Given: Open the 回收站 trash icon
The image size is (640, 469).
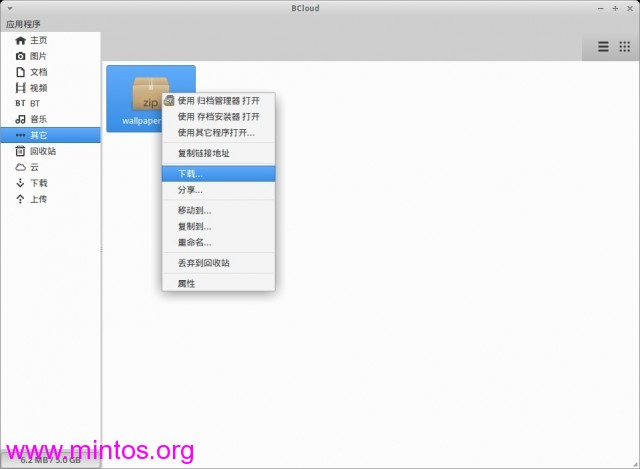Looking at the screenshot, I should tap(20, 151).
